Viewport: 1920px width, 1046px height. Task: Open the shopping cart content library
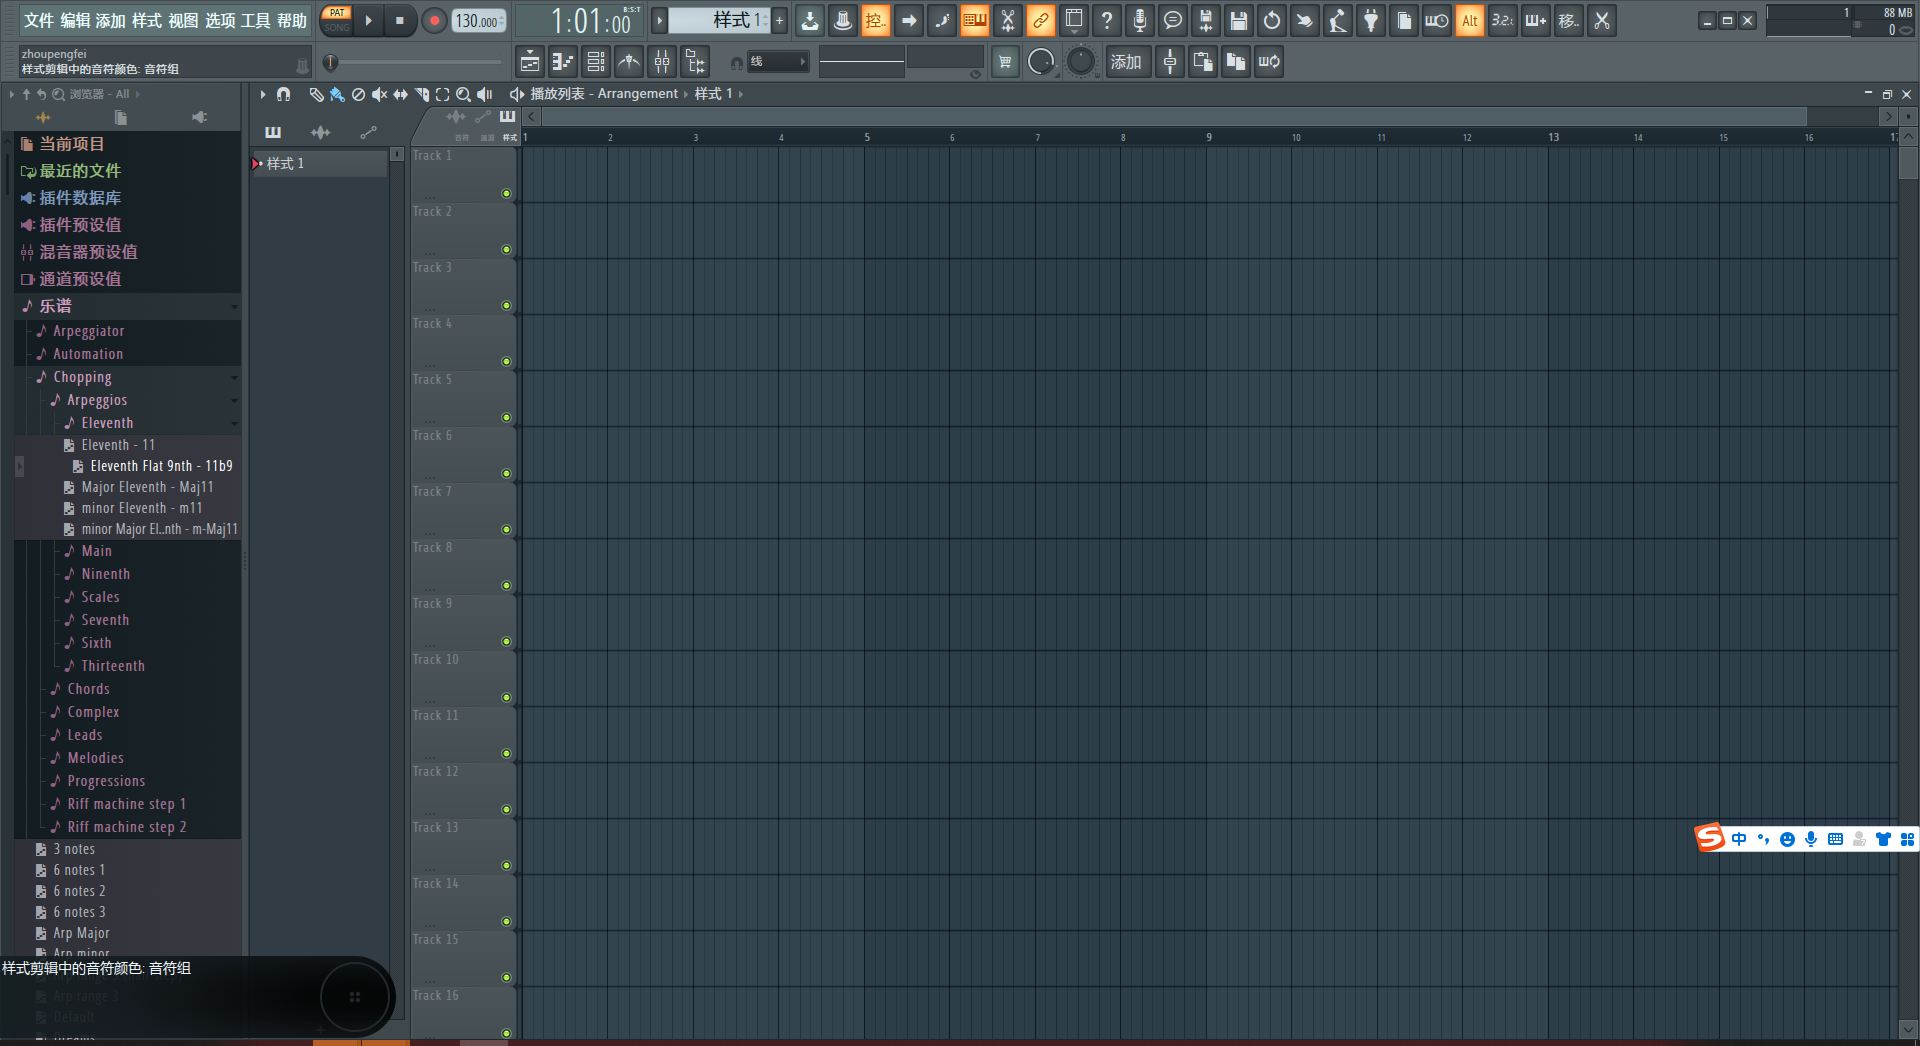[1005, 62]
